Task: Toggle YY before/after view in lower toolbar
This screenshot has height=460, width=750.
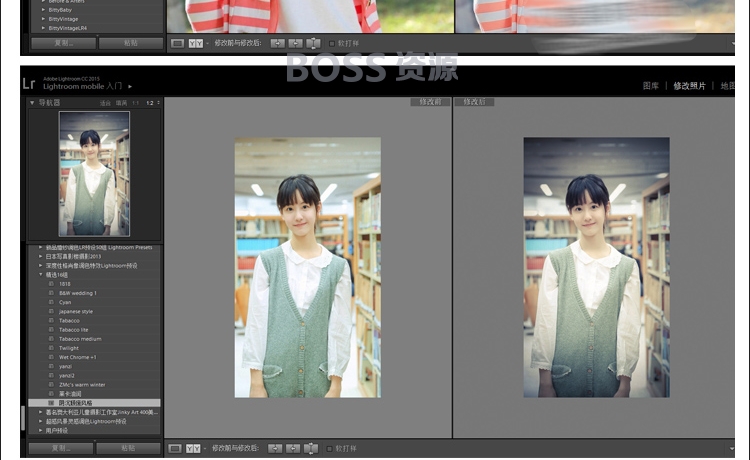Action: [193, 449]
